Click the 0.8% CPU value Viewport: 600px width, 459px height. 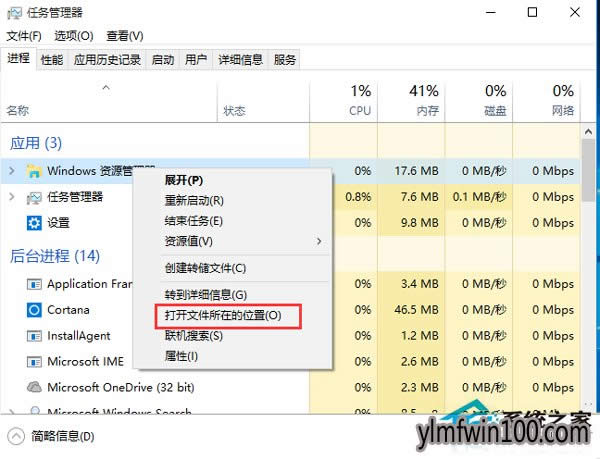pos(358,197)
